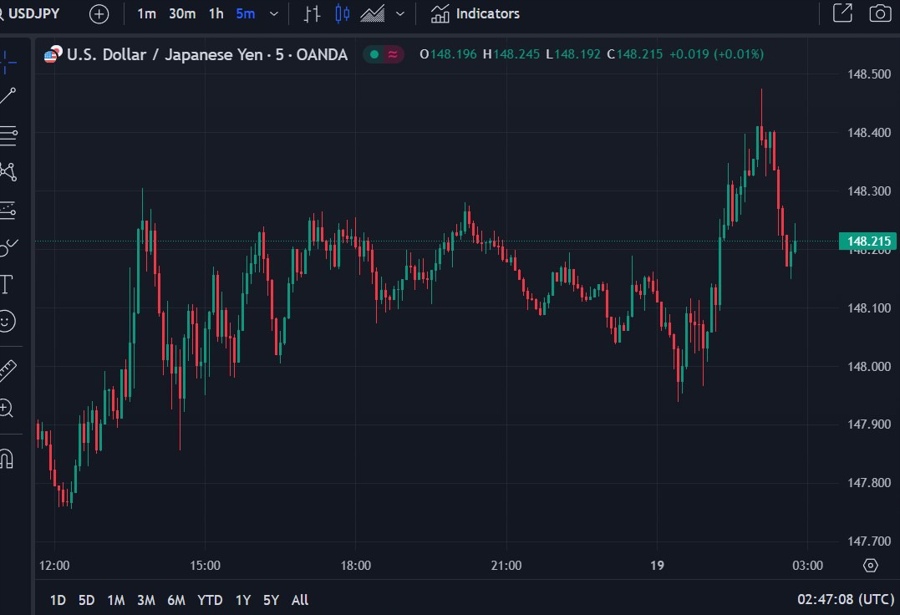Viewport: 900px width, 615px height.
Task: Choose the text annotation tool
Action: tap(7, 284)
